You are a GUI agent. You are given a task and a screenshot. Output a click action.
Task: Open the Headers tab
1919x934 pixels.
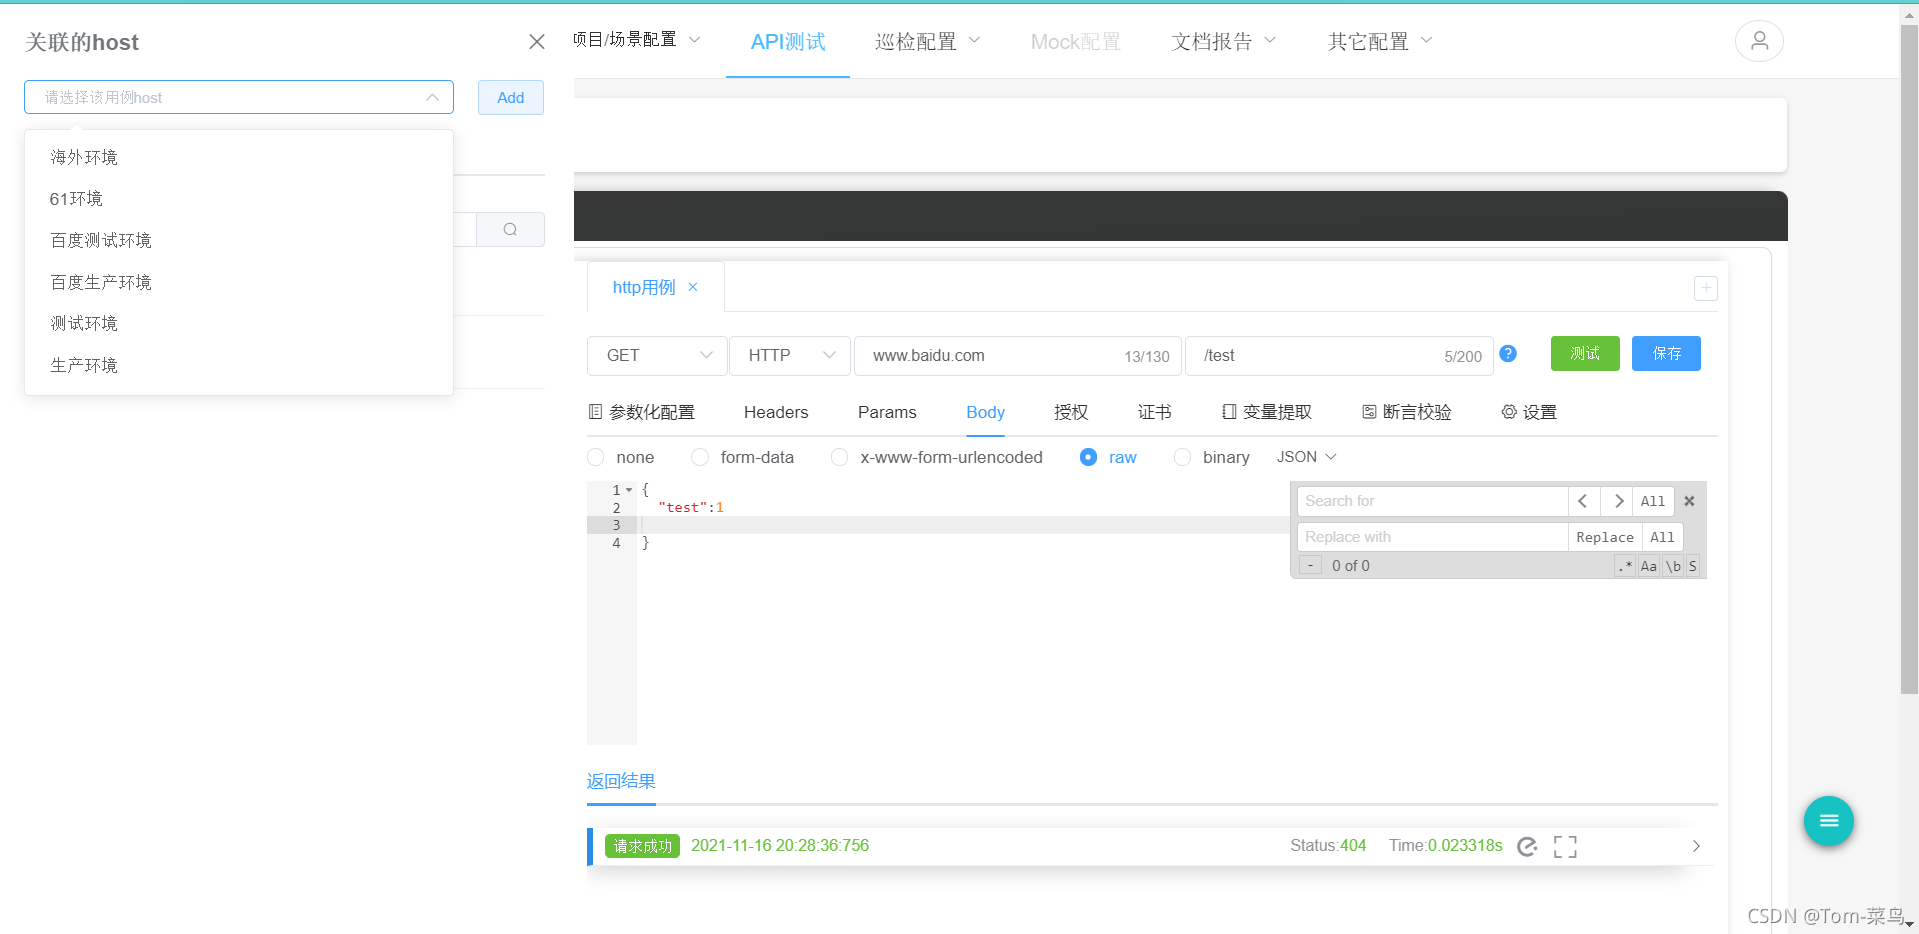click(776, 412)
